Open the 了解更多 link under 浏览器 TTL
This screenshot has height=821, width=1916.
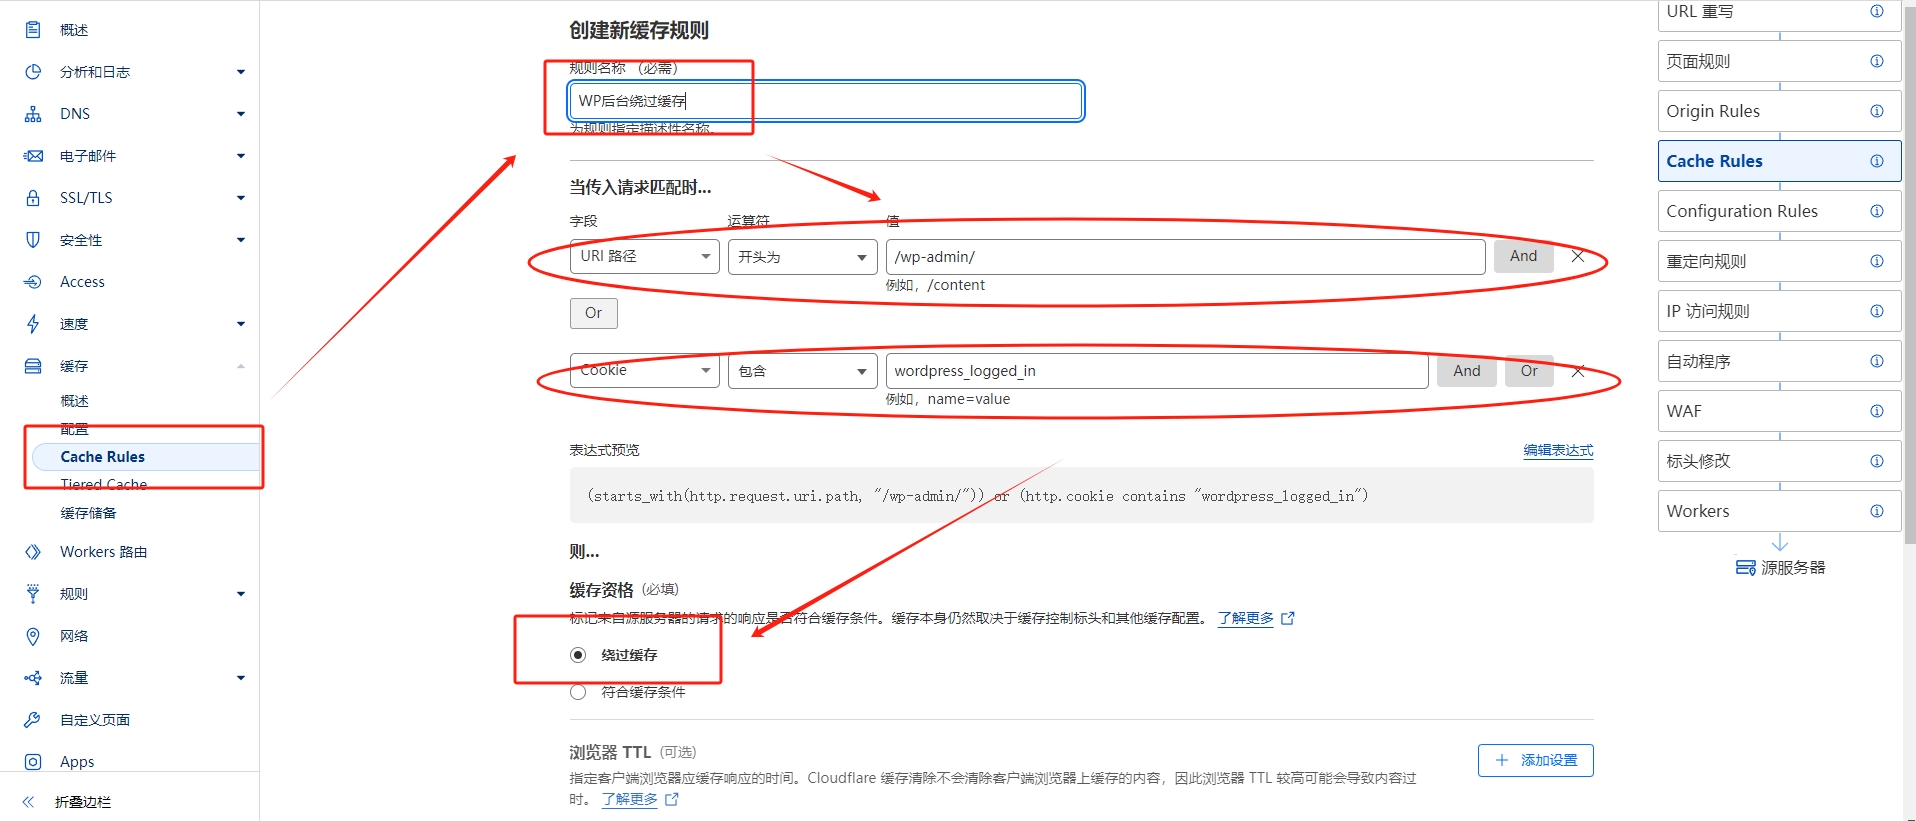pos(630,799)
